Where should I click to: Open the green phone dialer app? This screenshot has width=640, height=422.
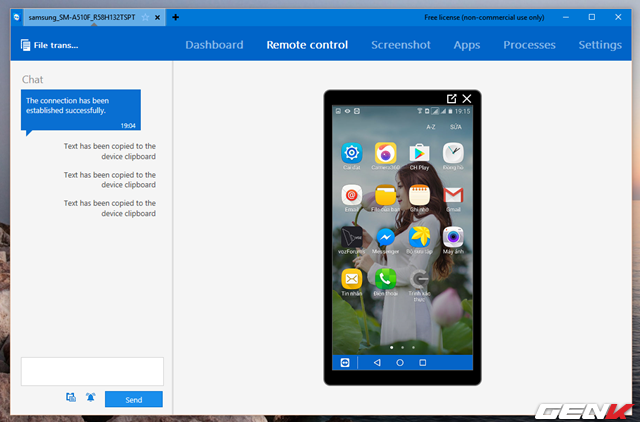tap(385, 279)
